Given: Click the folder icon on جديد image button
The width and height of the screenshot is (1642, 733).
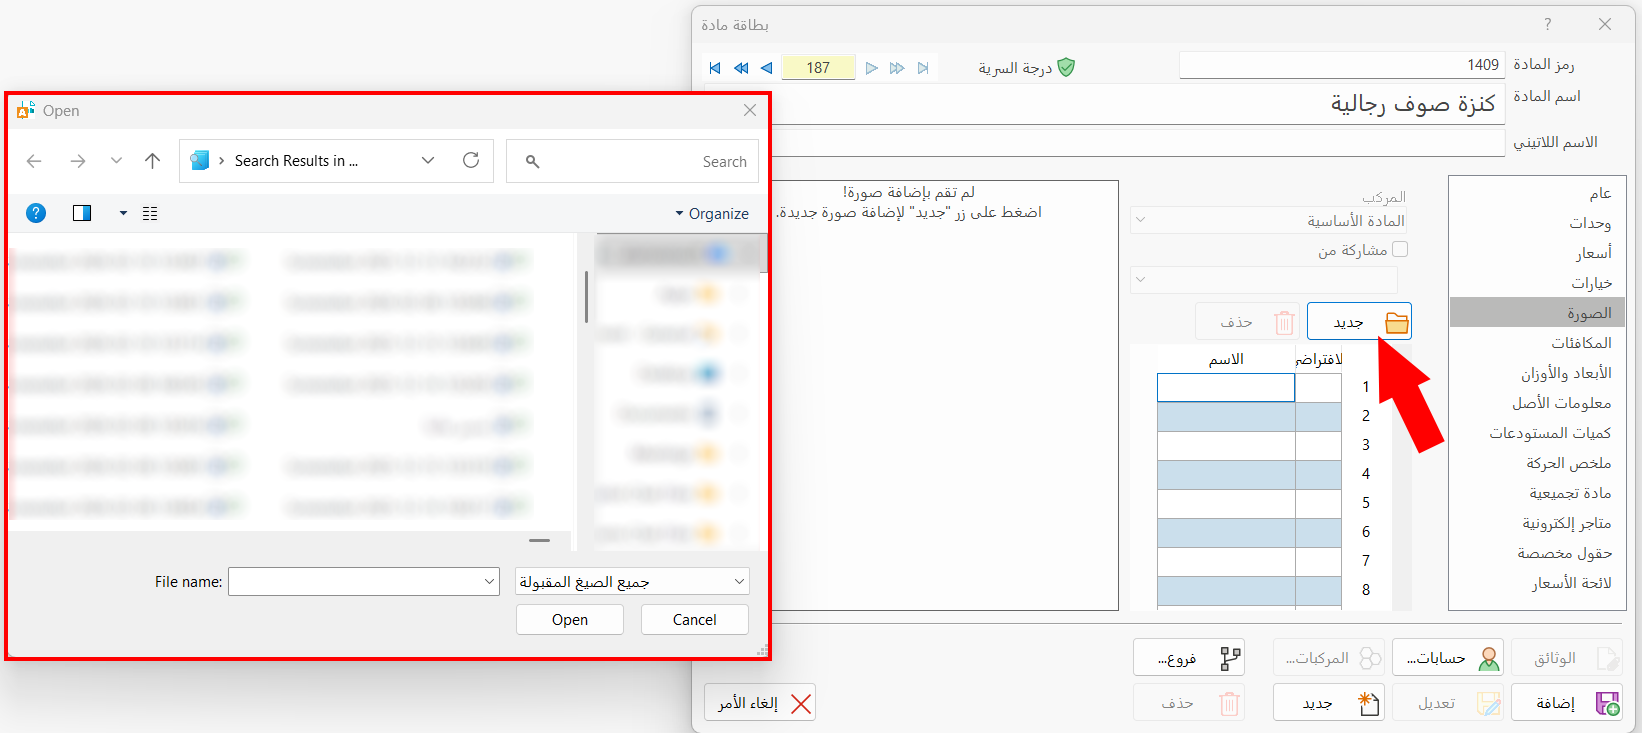Looking at the screenshot, I should pos(1396,322).
